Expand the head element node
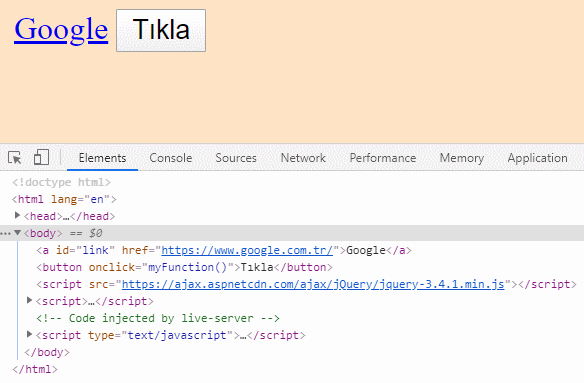 click(17, 216)
